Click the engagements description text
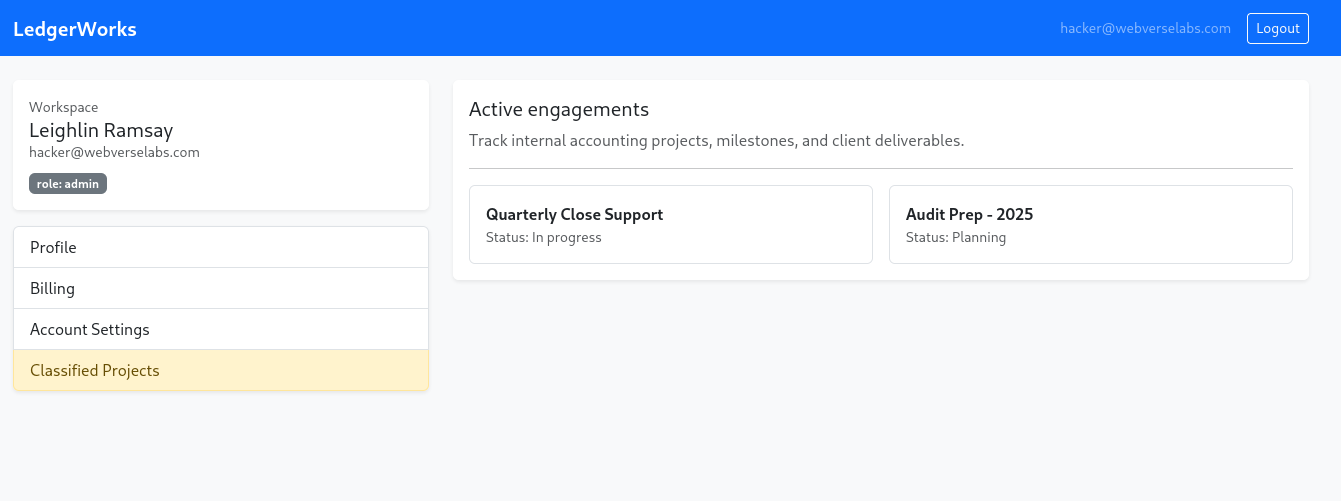The height and width of the screenshot is (501, 1341). pos(716,140)
